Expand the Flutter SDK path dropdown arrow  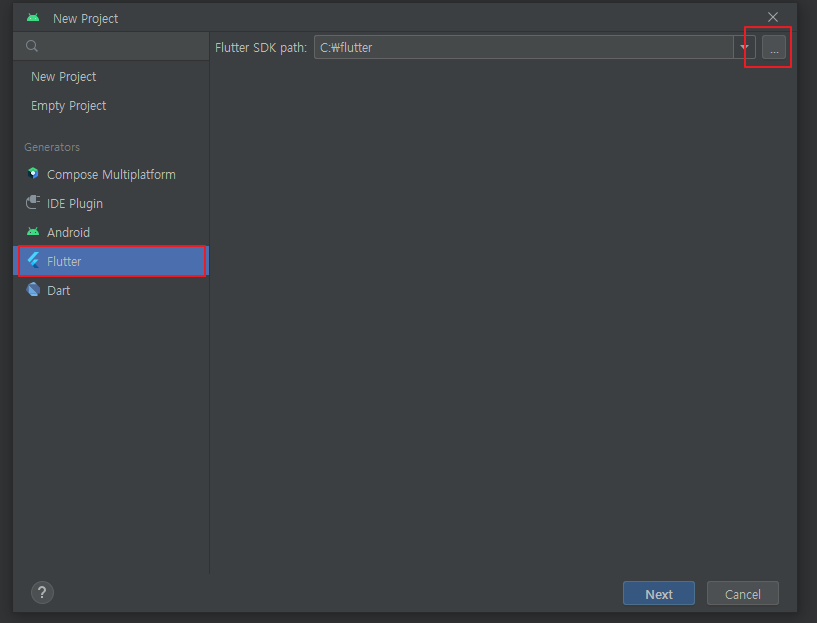(x=745, y=47)
